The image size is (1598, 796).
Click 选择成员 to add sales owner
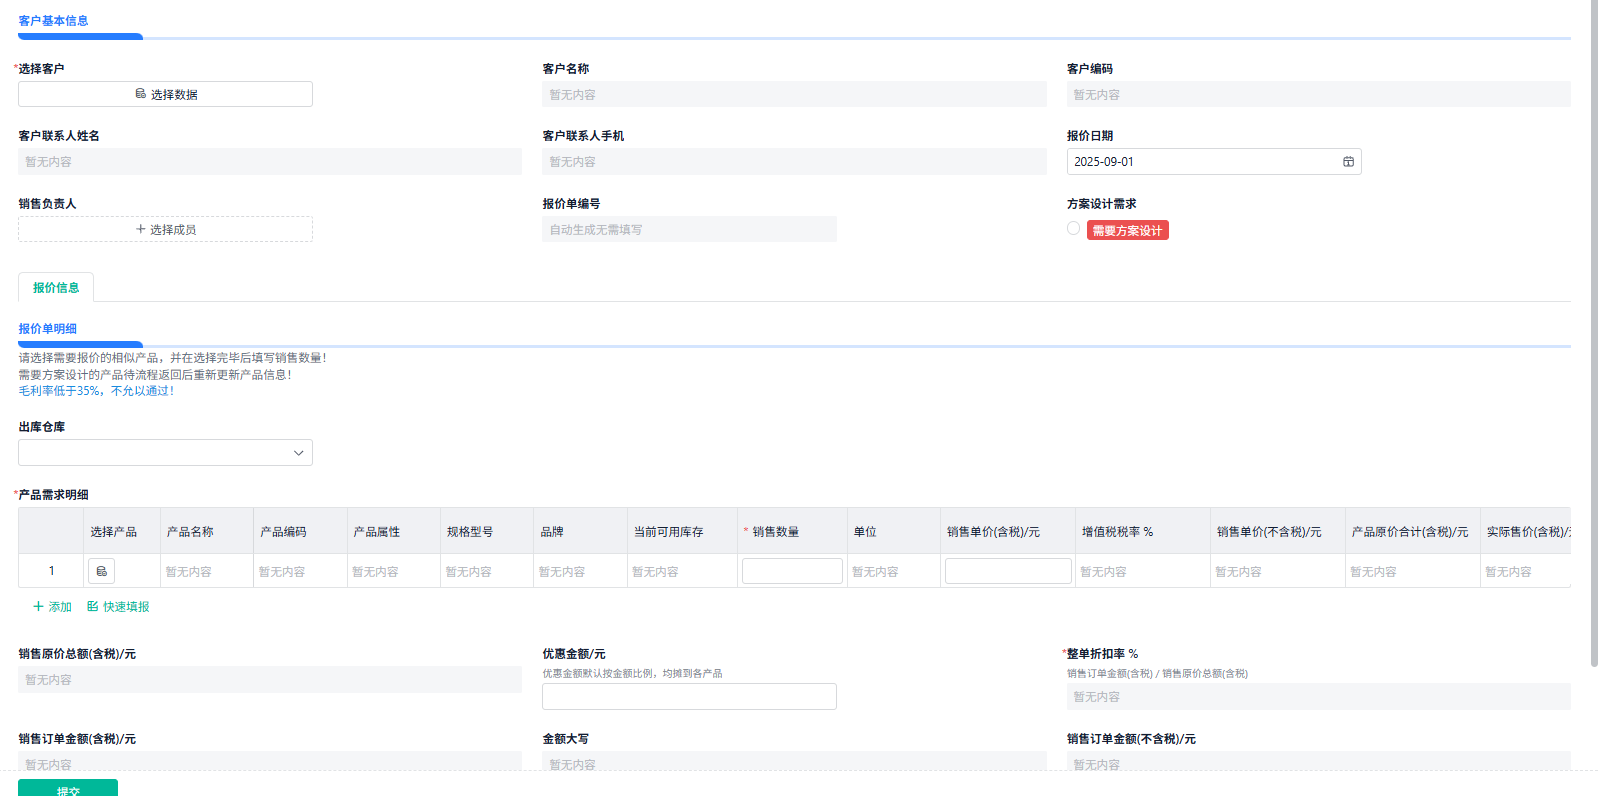[x=165, y=229]
